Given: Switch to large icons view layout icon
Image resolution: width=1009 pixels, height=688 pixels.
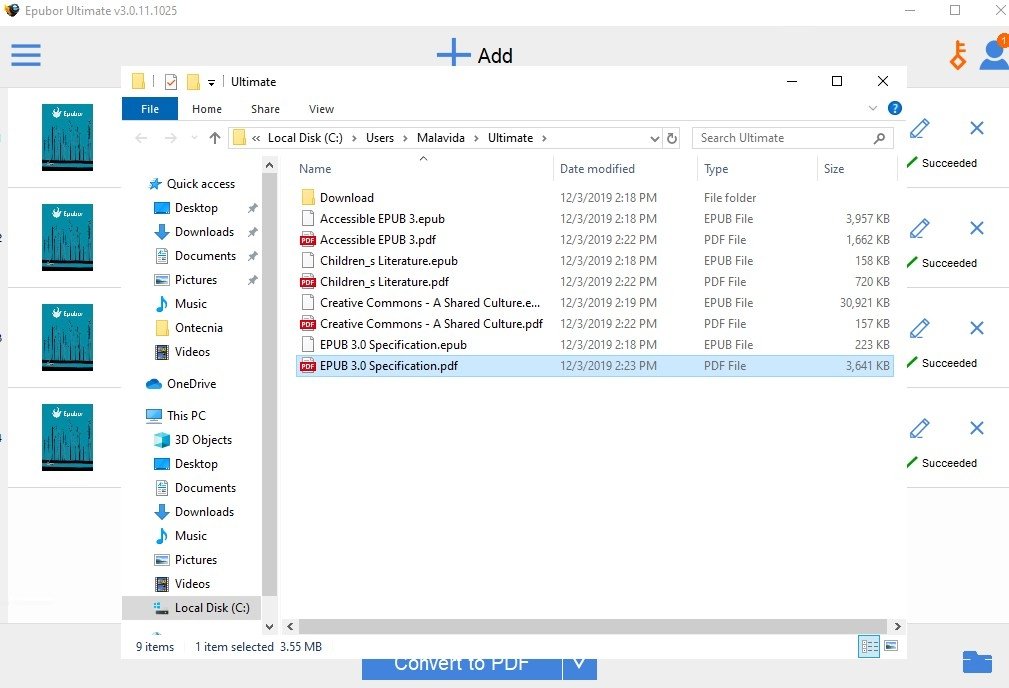Looking at the screenshot, I should 891,646.
